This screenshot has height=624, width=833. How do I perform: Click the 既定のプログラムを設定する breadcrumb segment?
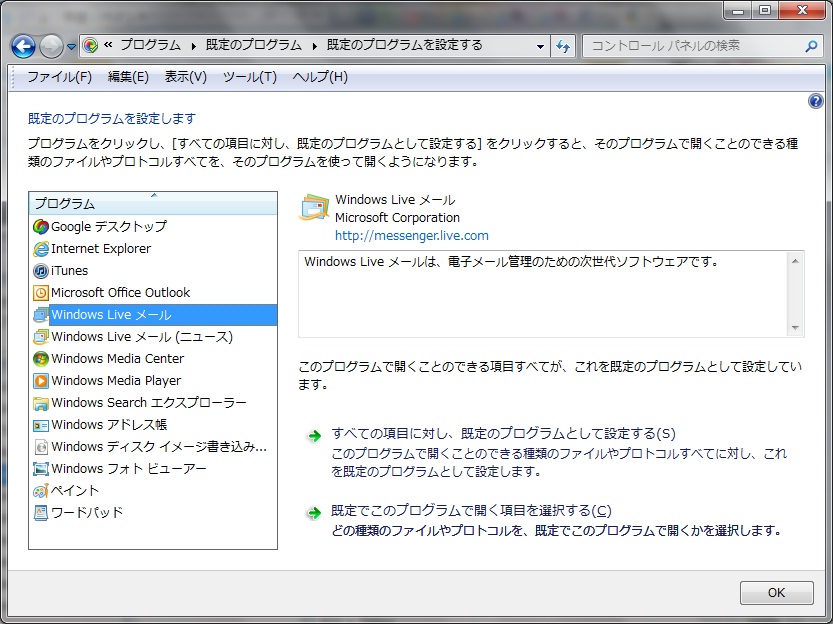405,45
